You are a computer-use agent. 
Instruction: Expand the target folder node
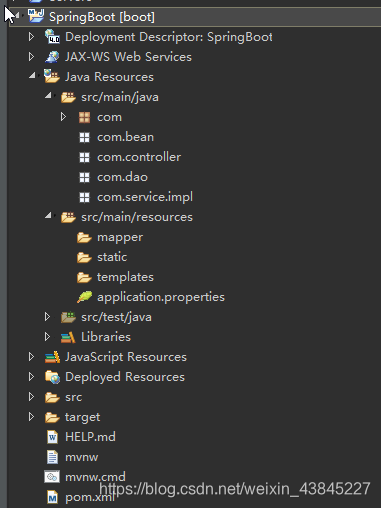tap(31, 417)
